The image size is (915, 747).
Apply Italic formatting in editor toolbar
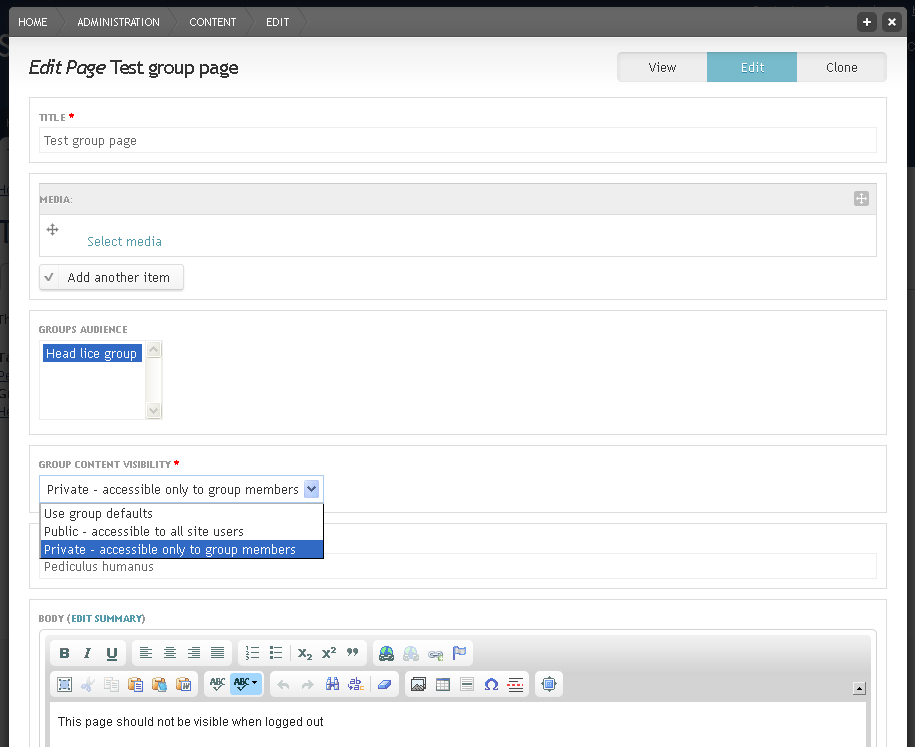click(x=88, y=653)
